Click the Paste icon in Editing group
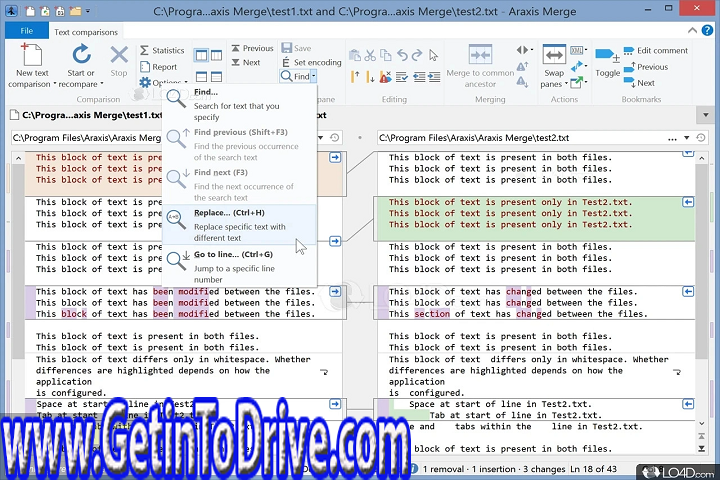This screenshot has width=720, height=480. [354, 55]
